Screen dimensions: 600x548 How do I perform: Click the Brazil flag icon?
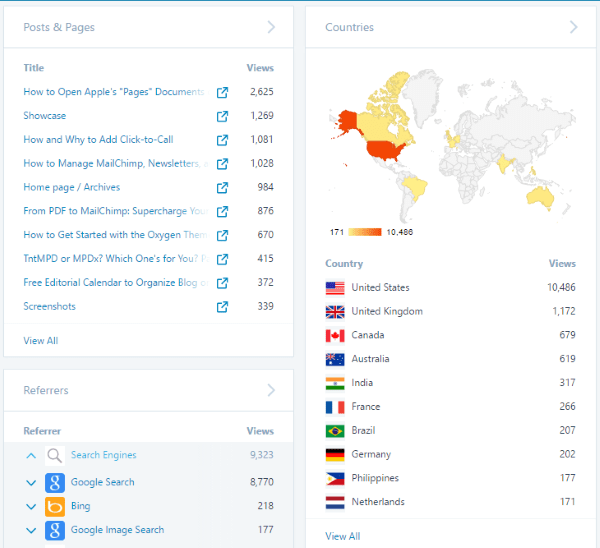(335, 431)
